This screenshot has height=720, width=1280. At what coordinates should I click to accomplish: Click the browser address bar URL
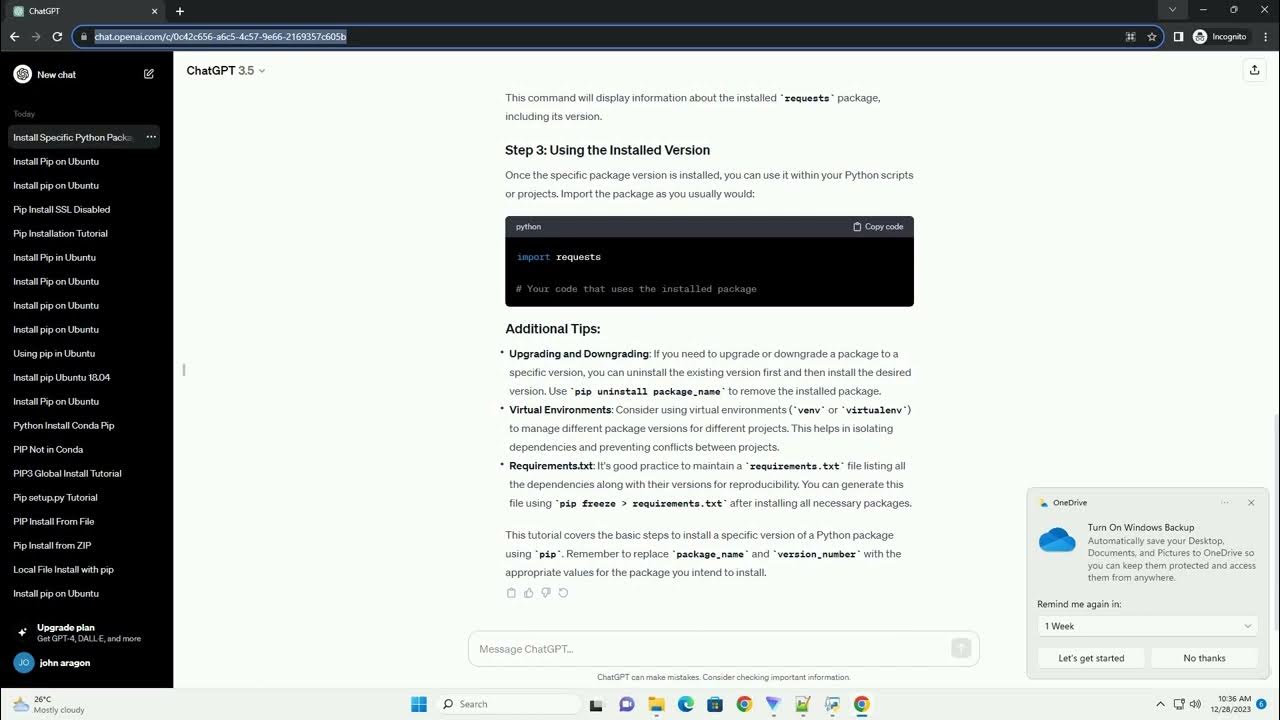click(220, 37)
